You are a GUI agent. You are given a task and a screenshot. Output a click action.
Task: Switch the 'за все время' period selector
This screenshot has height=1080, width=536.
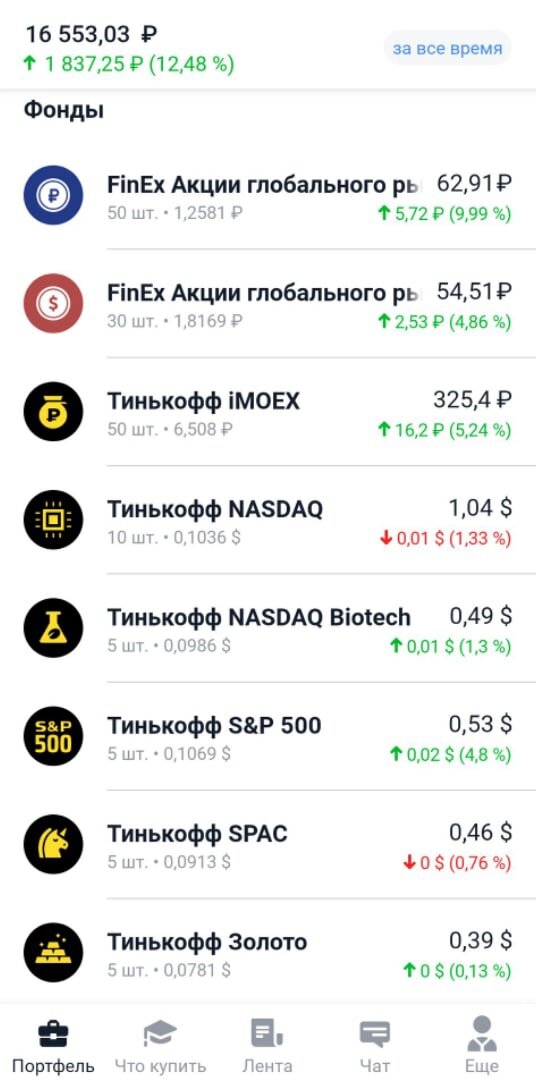pos(447,49)
